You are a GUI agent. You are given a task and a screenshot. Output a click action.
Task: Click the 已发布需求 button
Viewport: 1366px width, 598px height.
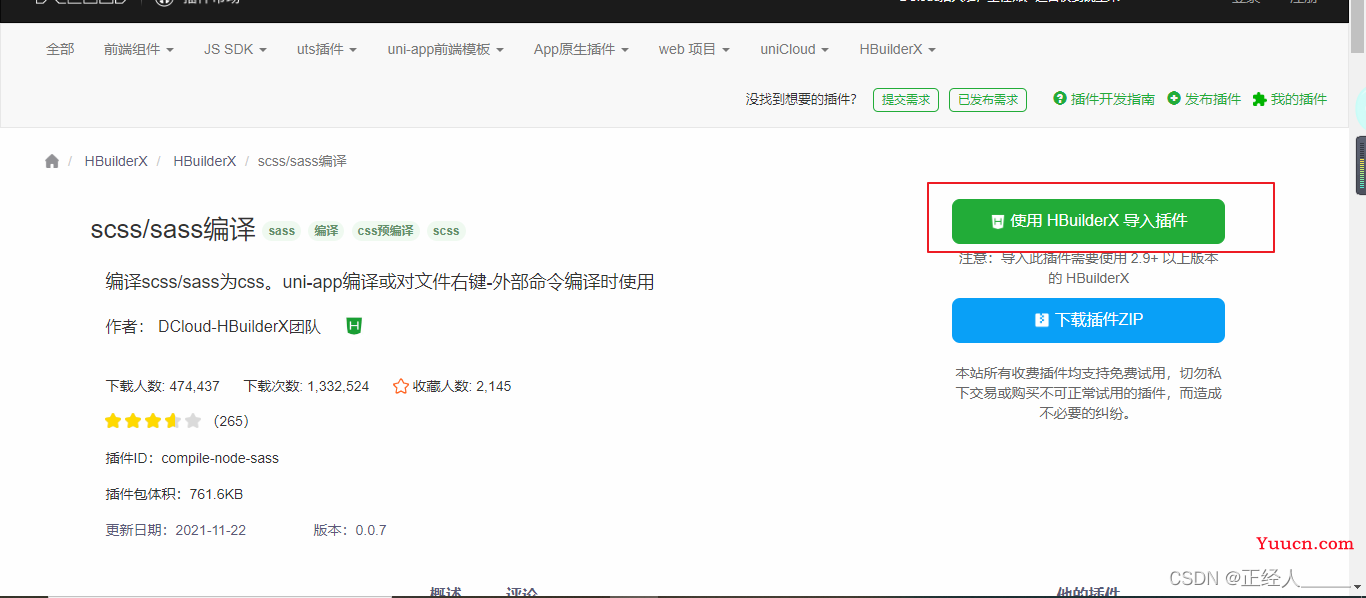point(988,100)
